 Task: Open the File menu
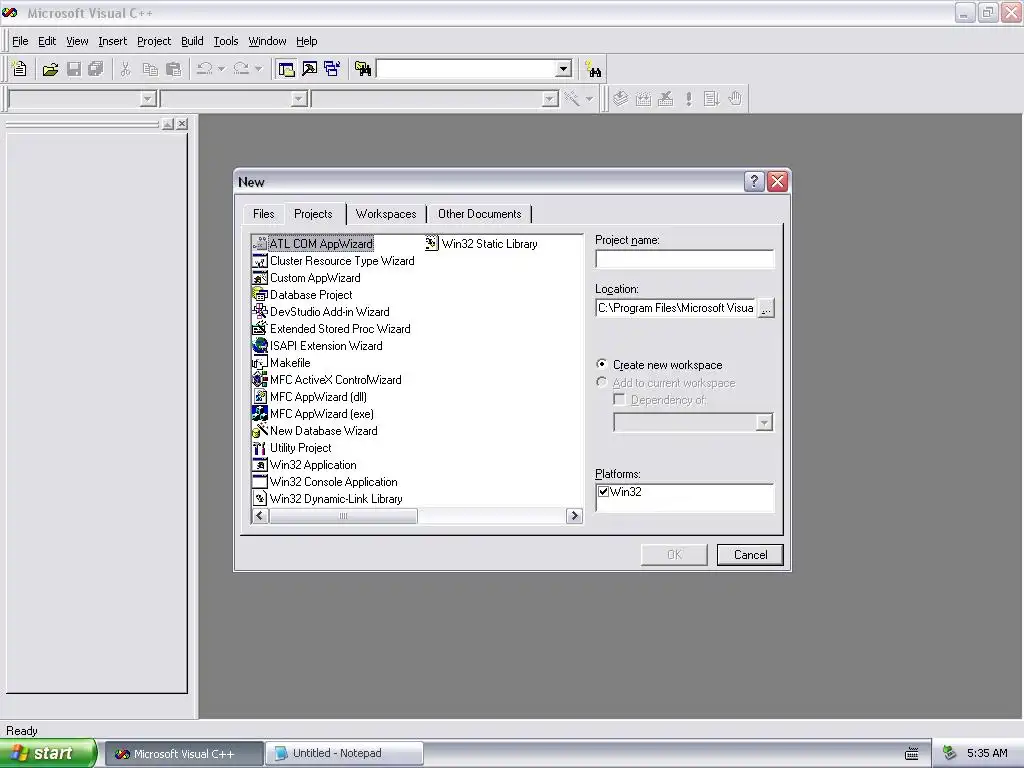click(x=20, y=41)
